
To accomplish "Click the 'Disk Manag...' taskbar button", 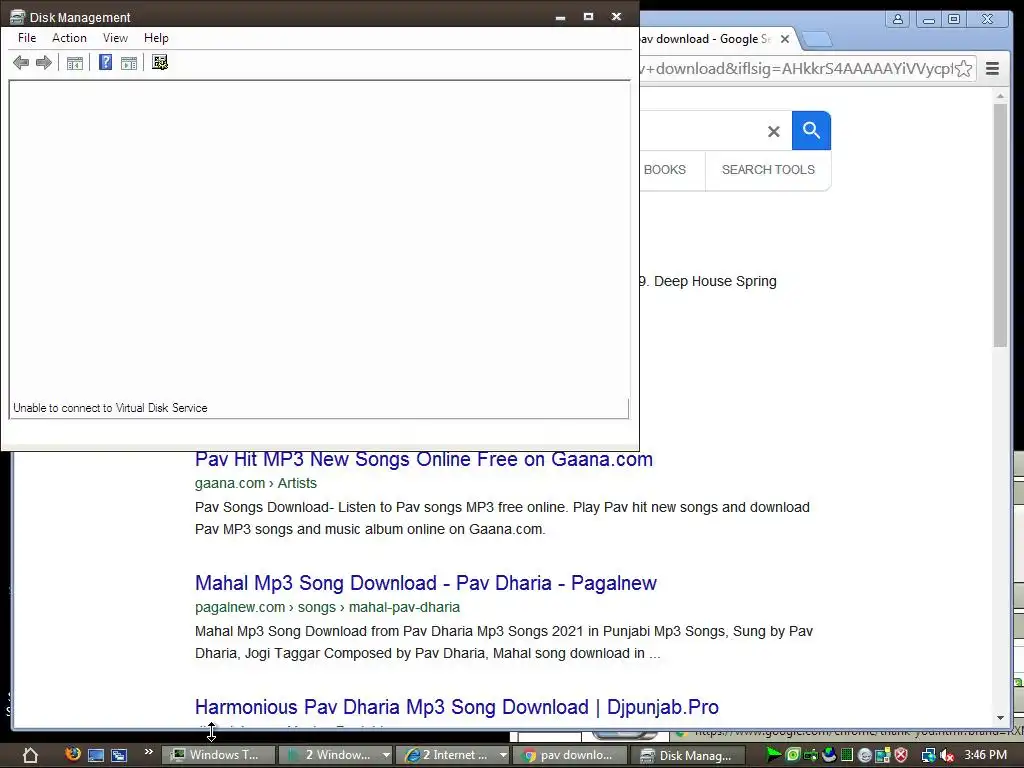I will point(688,755).
